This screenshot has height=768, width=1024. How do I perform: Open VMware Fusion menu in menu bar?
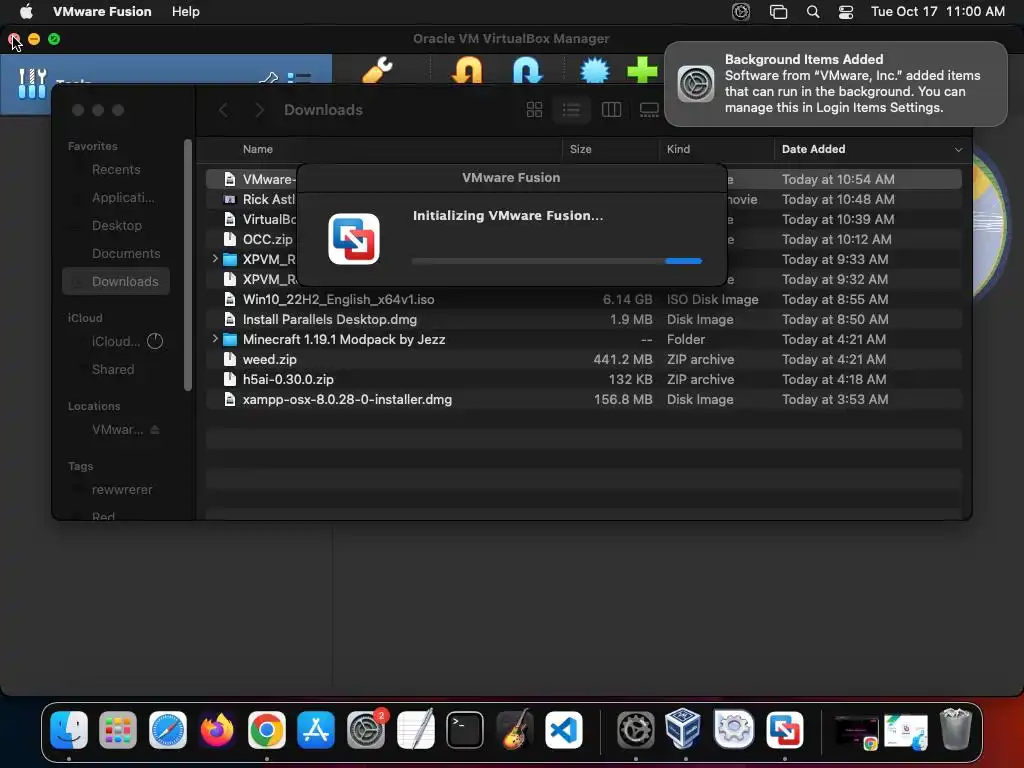pos(102,12)
